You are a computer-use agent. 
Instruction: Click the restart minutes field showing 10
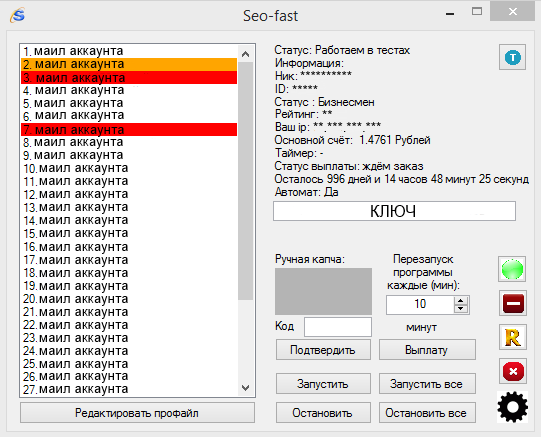[x=420, y=305]
